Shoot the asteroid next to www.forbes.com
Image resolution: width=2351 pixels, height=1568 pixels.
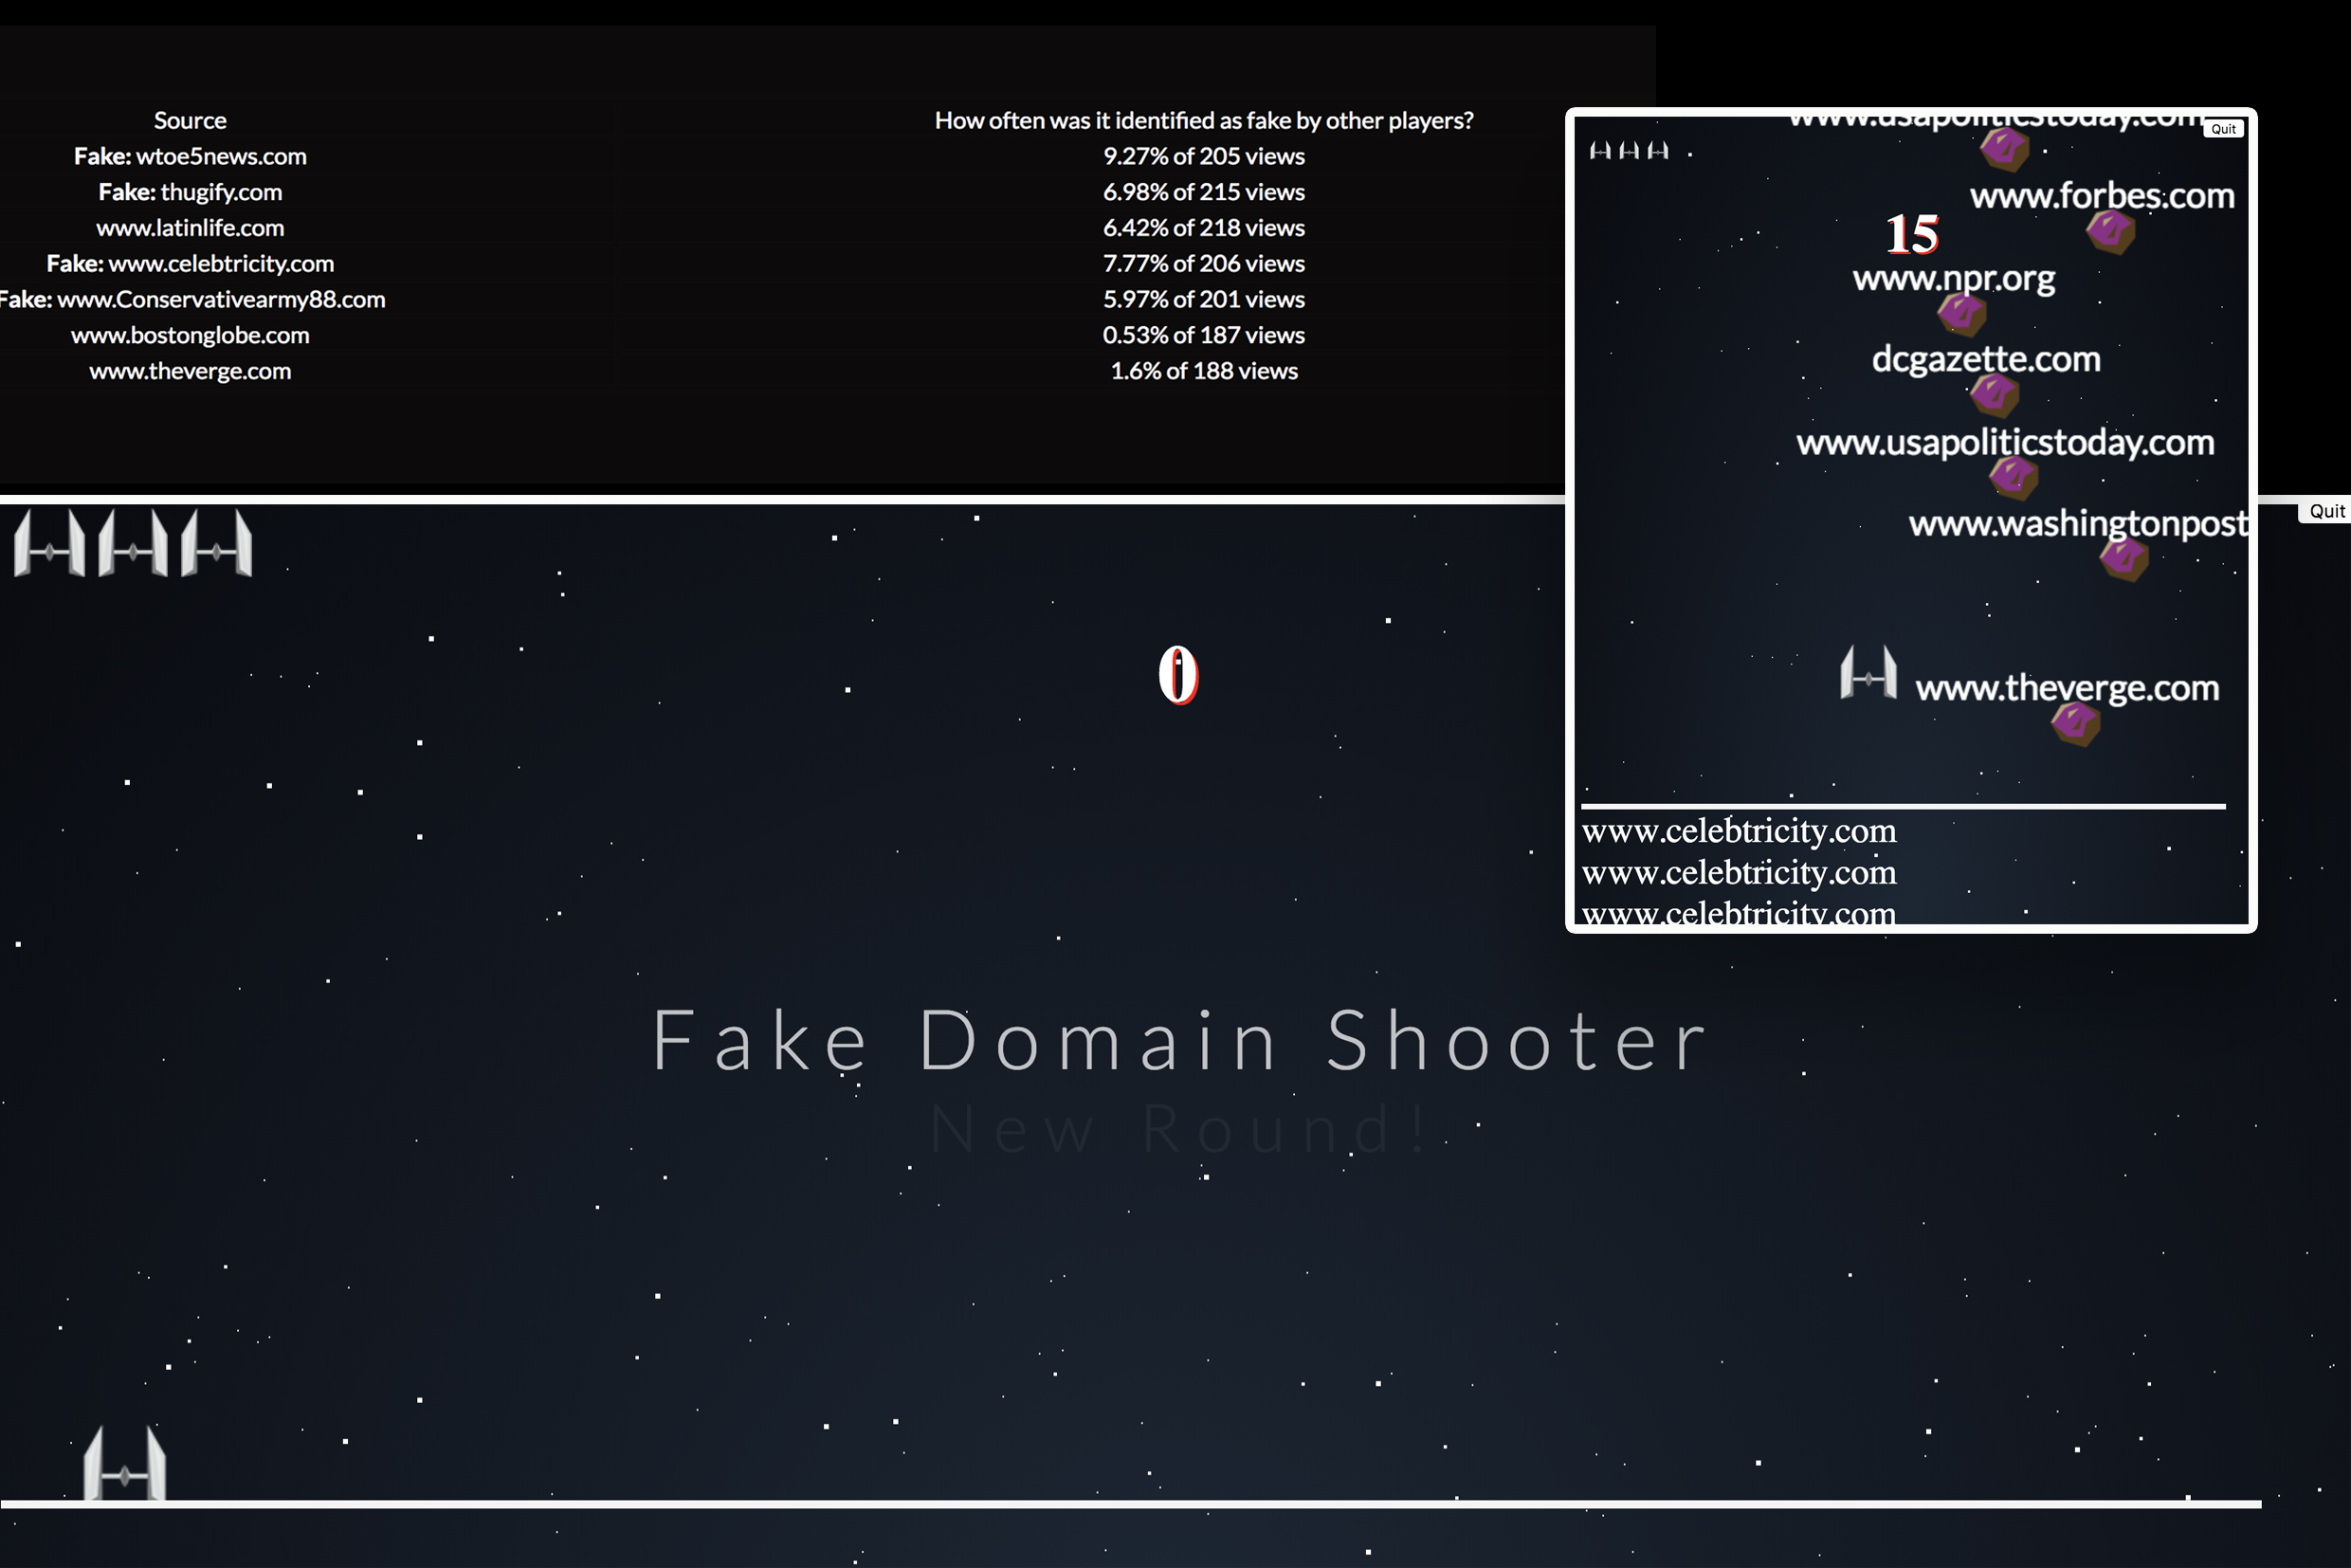click(x=2110, y=232)
